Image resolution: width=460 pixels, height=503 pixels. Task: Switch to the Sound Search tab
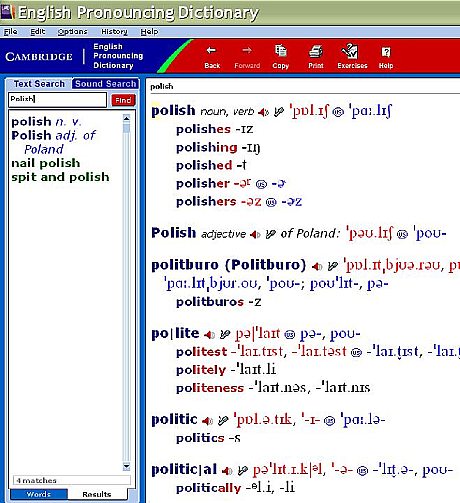[105, 84]
